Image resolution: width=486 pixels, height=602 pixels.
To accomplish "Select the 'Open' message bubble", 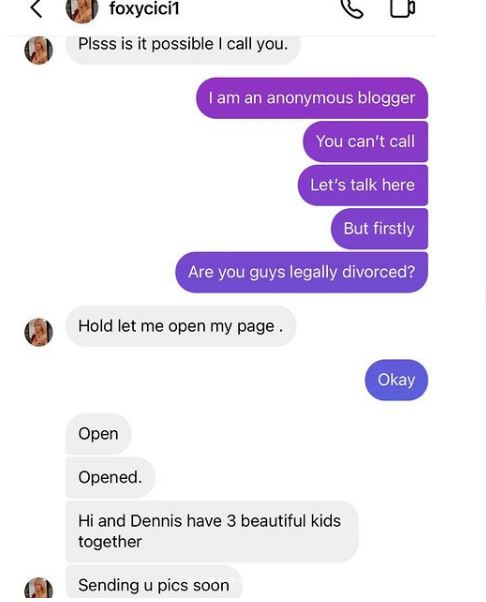I will pyautogui.click(x=98, y=434).
